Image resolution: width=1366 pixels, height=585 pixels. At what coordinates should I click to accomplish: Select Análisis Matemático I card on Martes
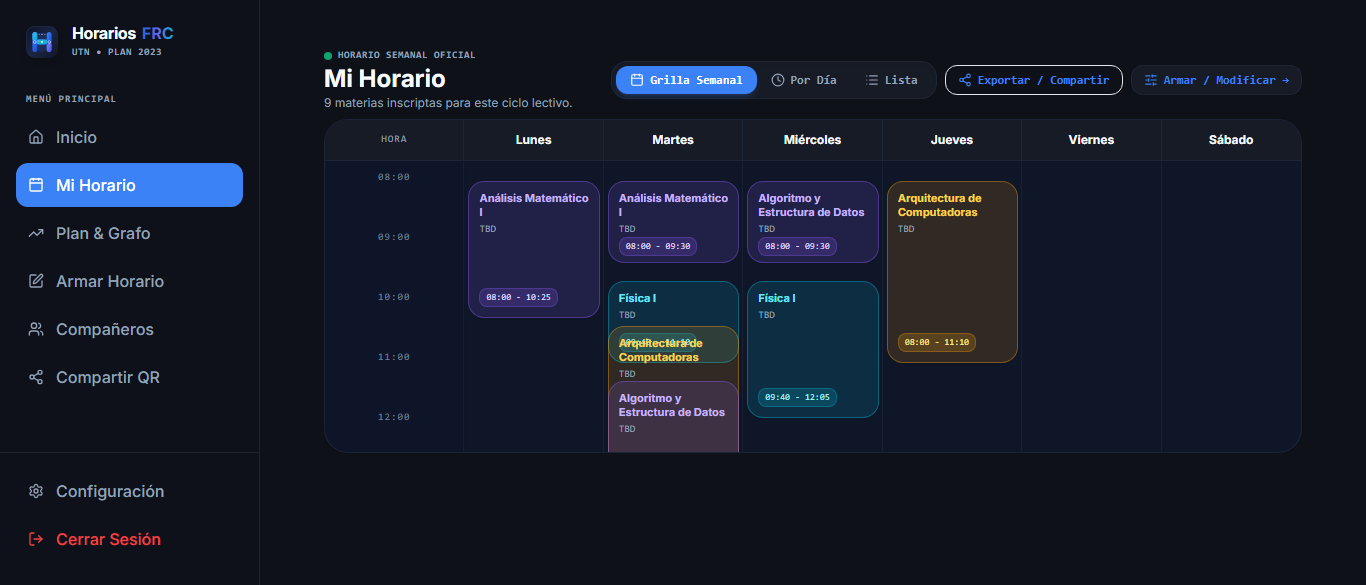point(673,222)
